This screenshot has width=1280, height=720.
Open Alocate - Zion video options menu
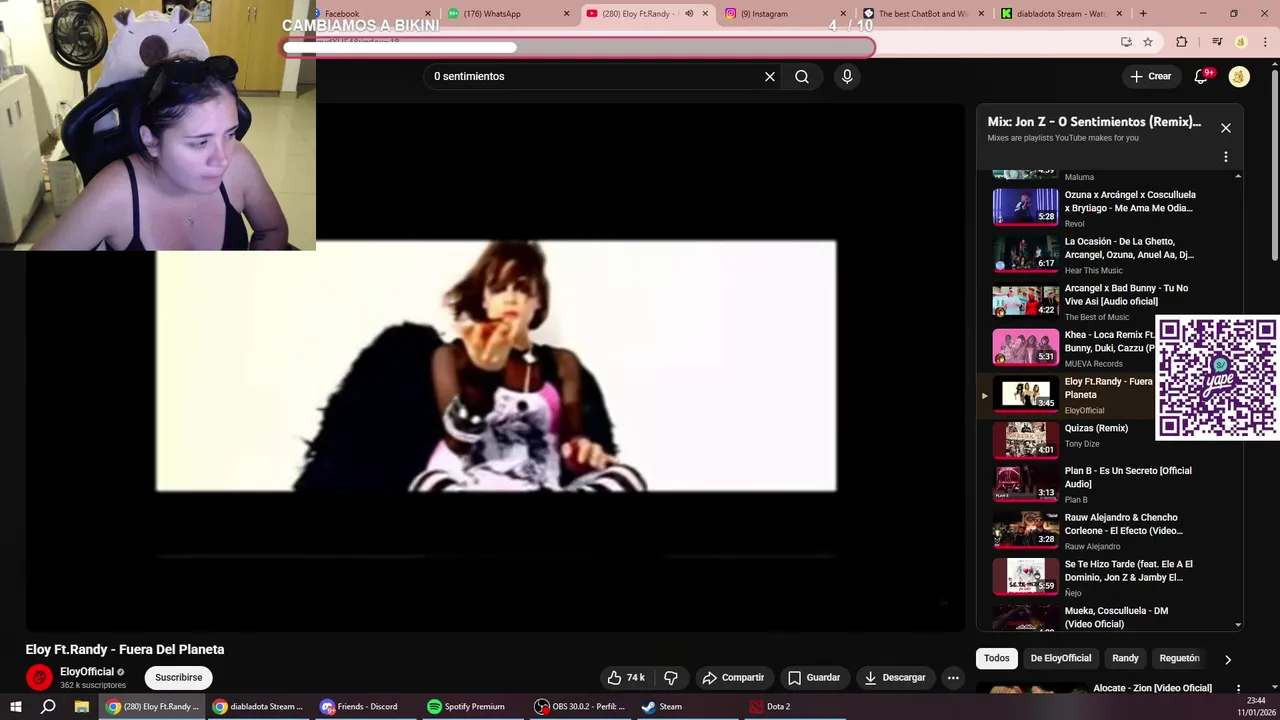[x=1238, y=689]
